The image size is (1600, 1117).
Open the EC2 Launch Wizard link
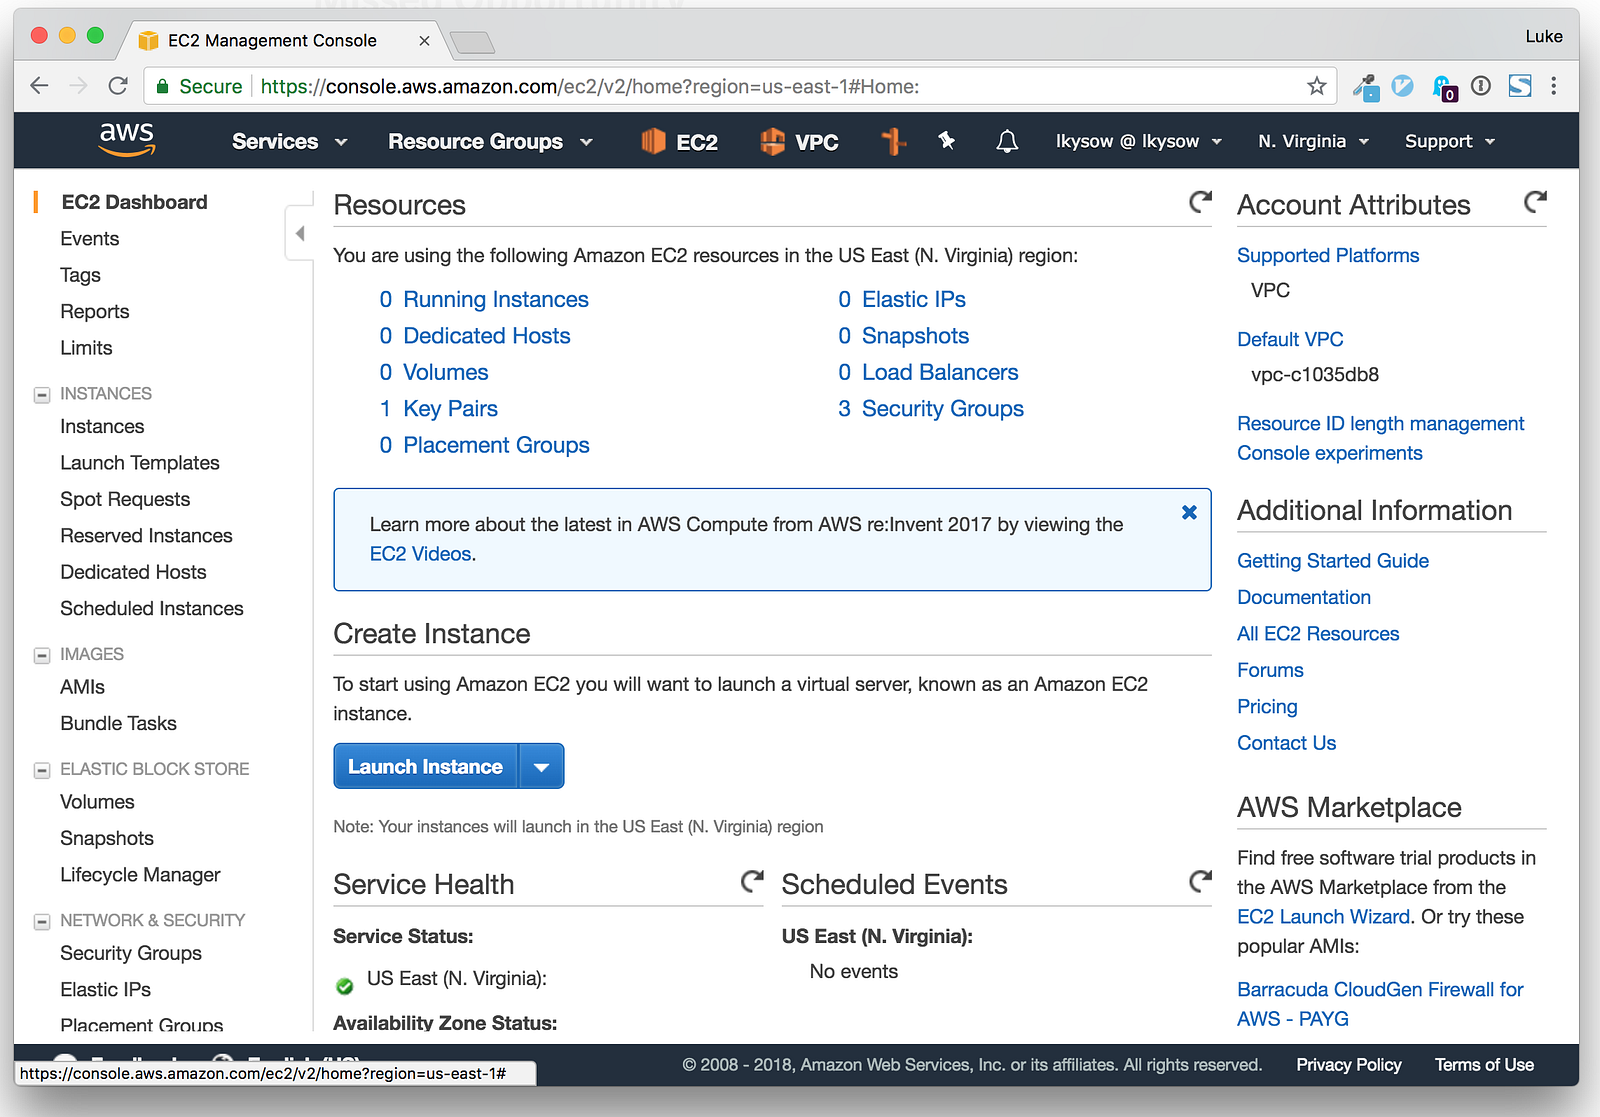click(x=1323, y=917)
